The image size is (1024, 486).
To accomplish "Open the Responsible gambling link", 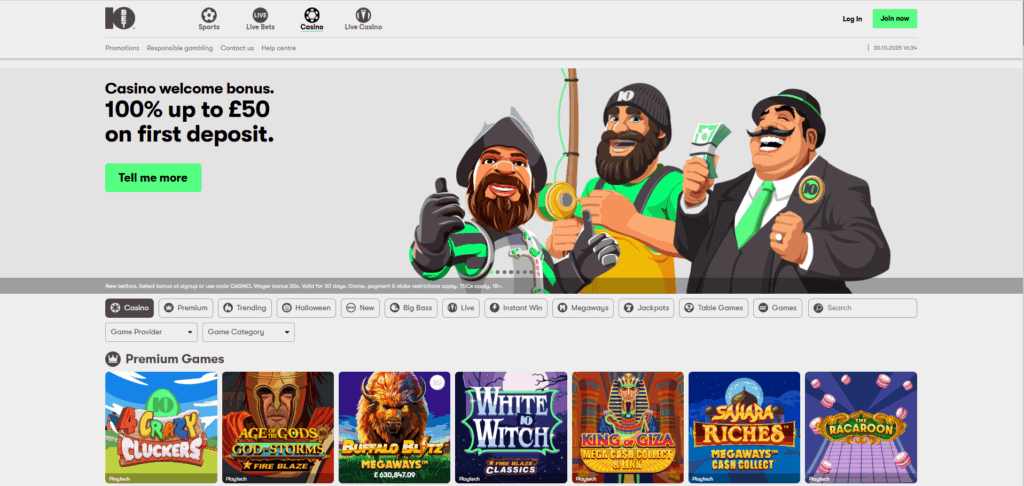I will point(179,48).
